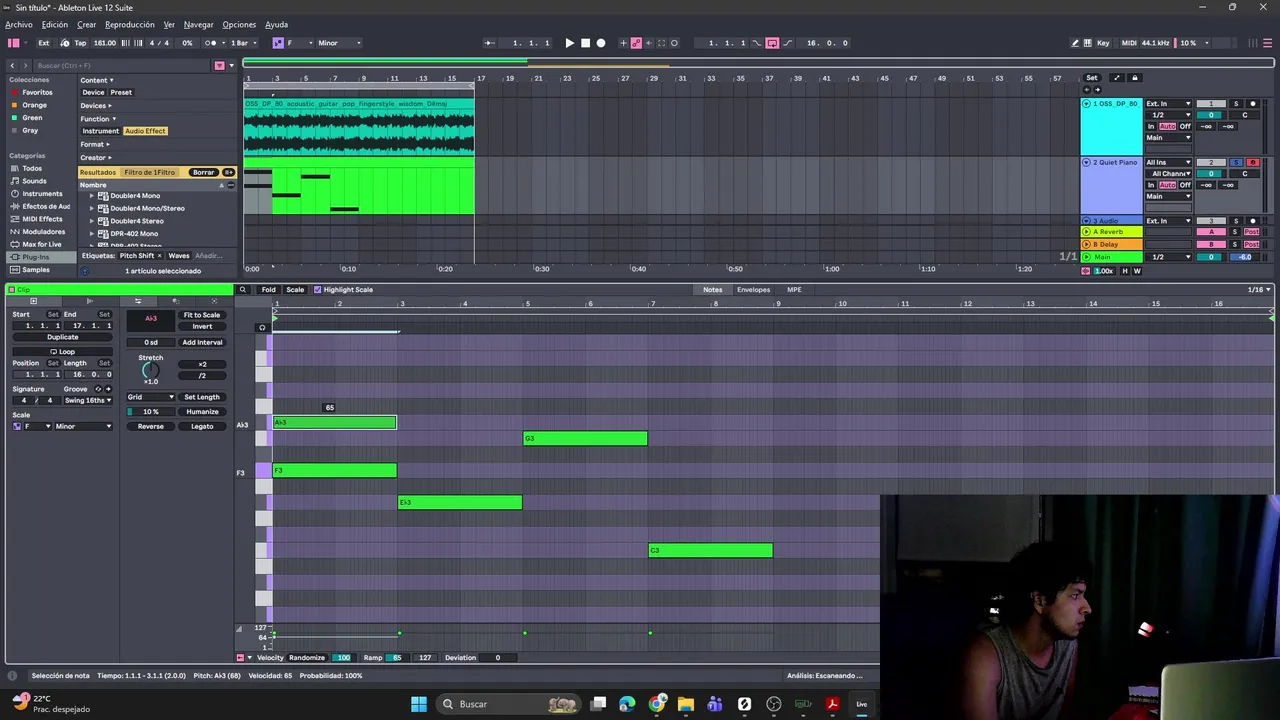Click the Fit to Scale button
This screenshot has width=1280, height=720.
(202, 315)
